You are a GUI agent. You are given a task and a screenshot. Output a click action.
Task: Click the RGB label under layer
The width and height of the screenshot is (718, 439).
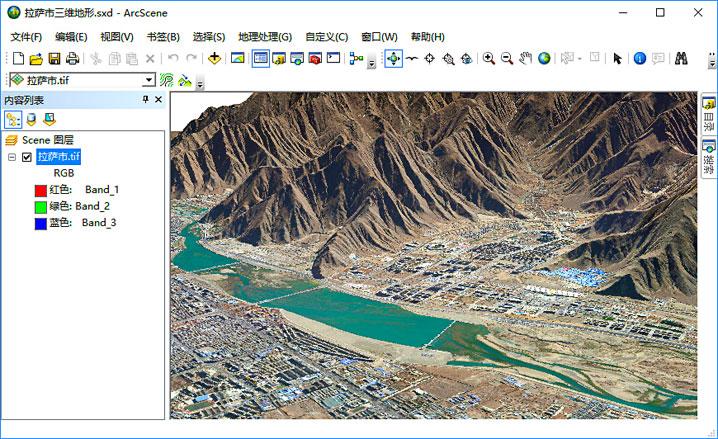[x=64, y=173]
